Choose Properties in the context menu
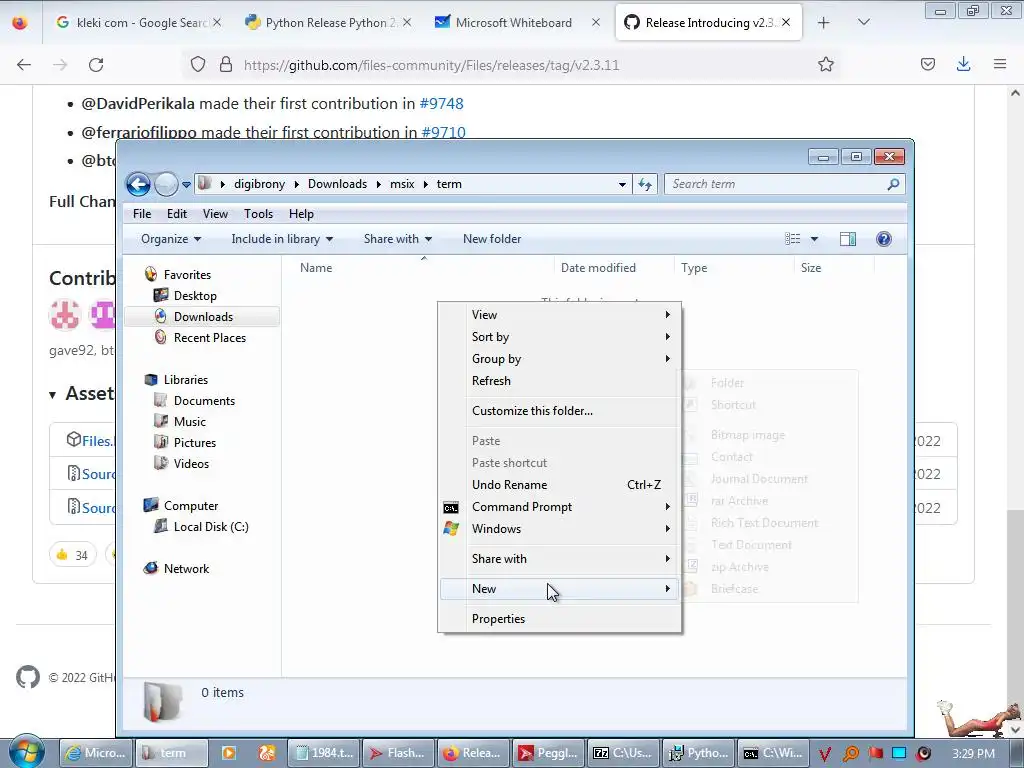 (560, 619)
